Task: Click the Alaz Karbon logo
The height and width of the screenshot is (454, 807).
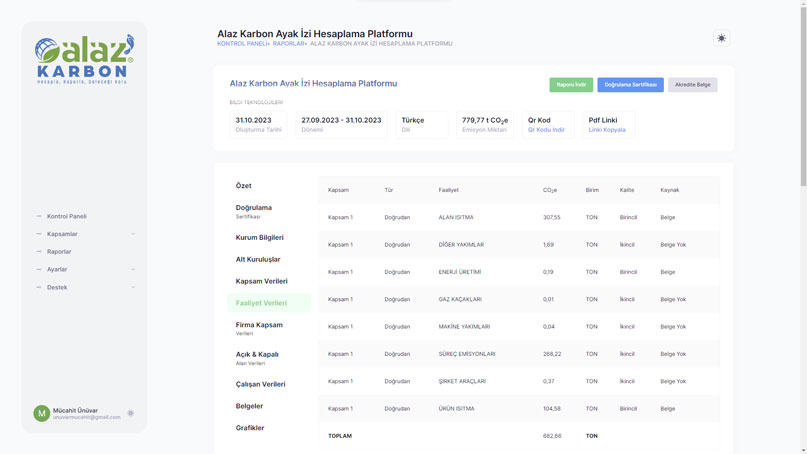Action: click(x=84, y=59)
